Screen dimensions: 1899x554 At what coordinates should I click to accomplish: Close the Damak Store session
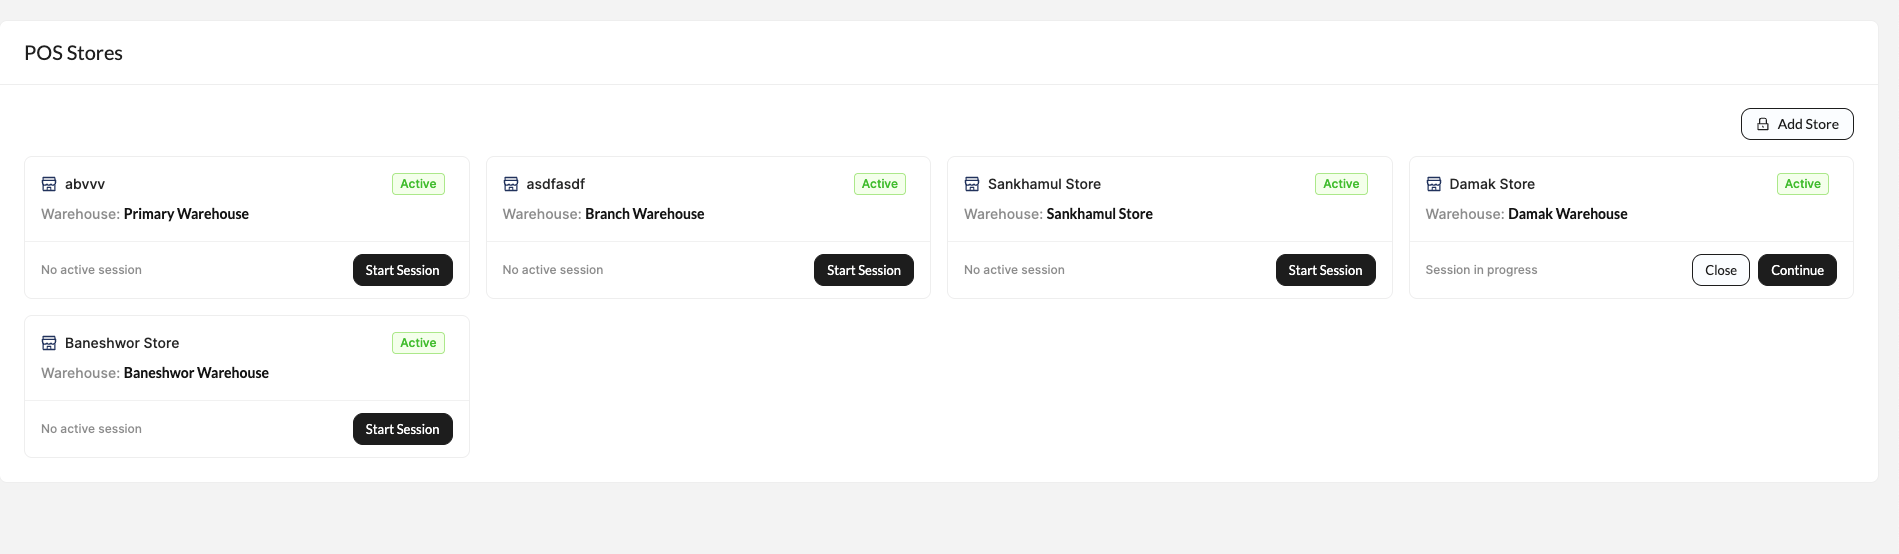point(1720,270)
